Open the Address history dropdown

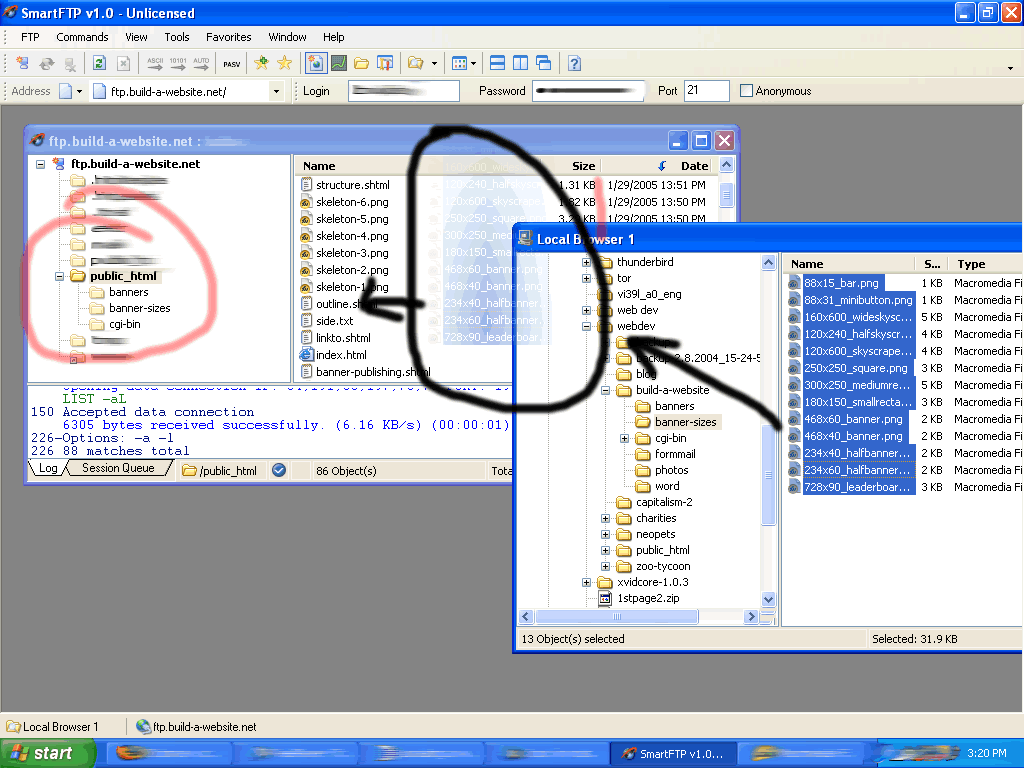point(277,91)
